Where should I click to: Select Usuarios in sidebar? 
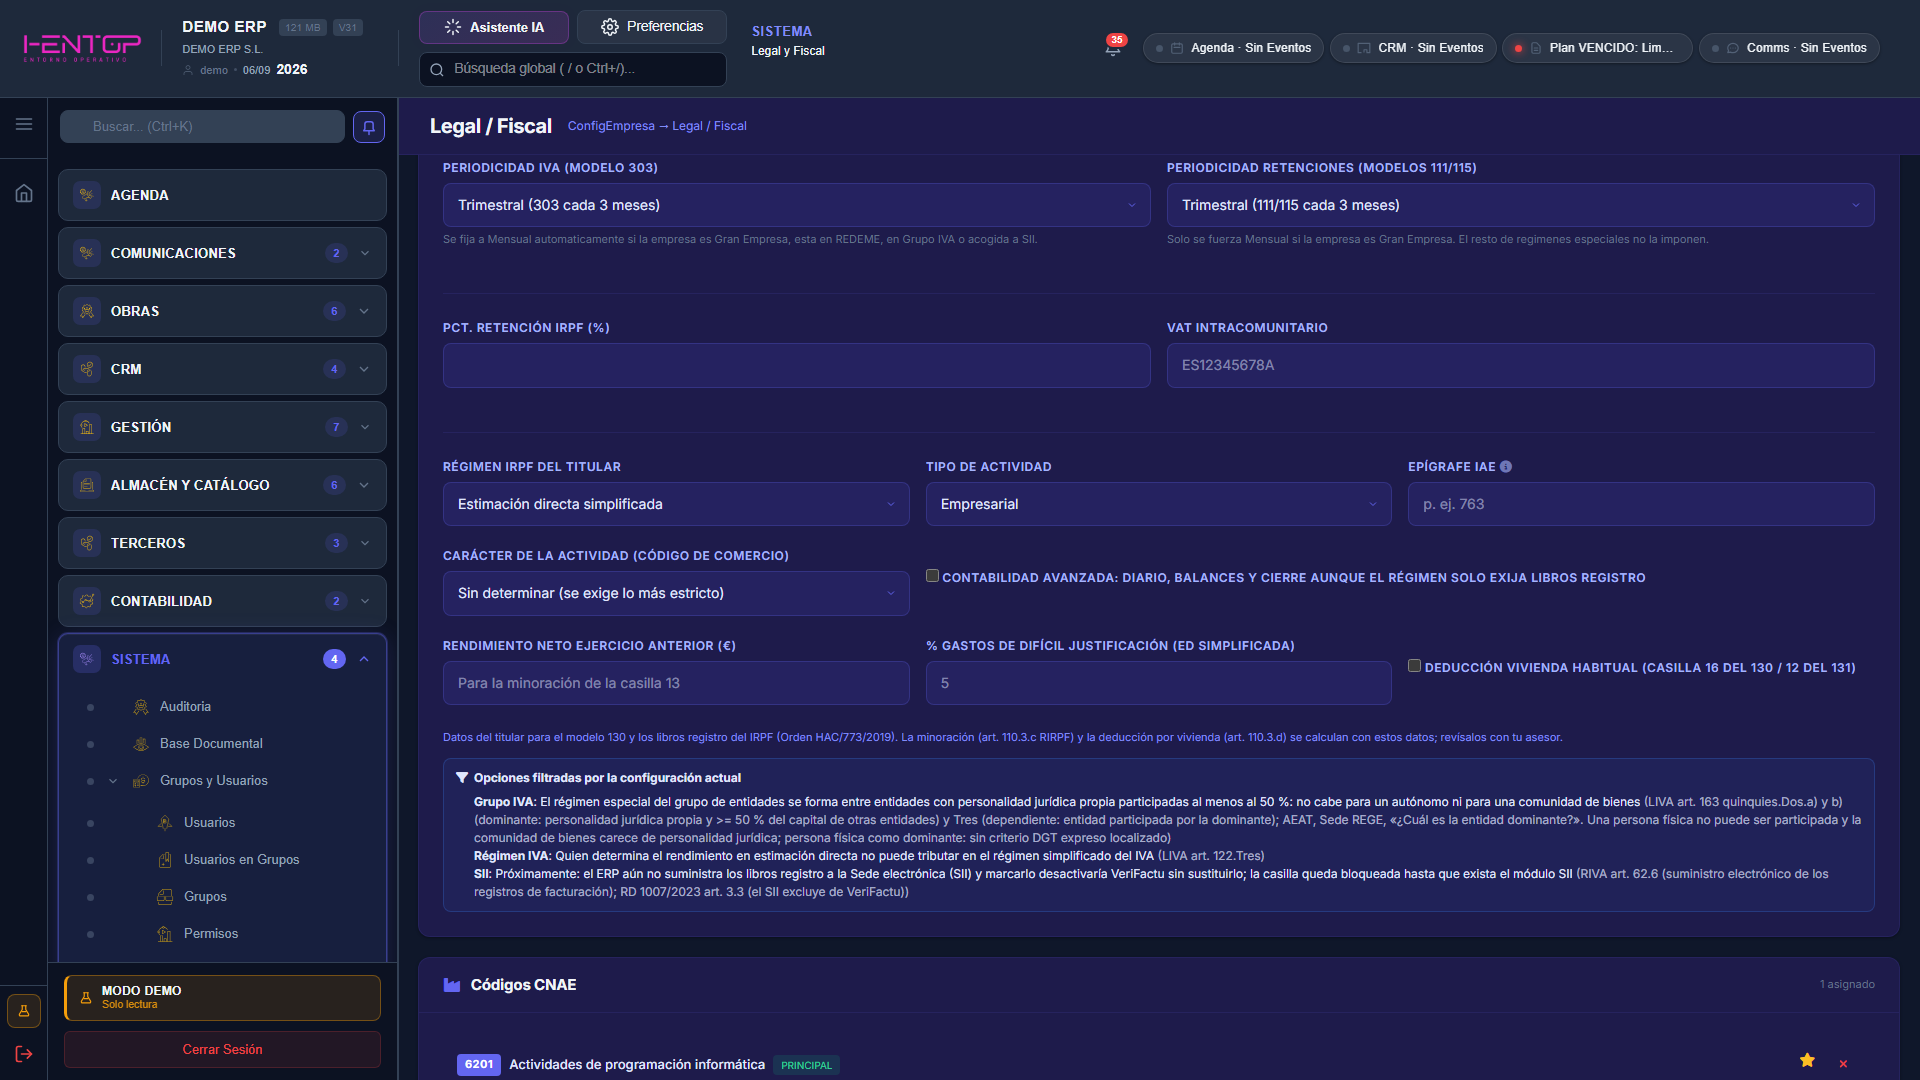tap(209, 823)
